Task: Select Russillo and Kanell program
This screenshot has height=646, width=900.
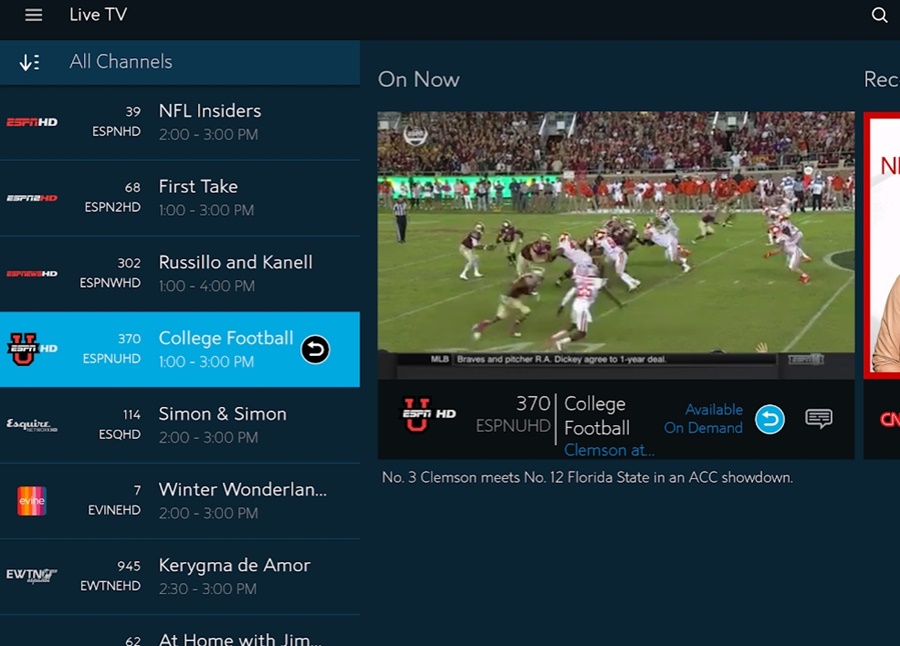Action: 180,274
